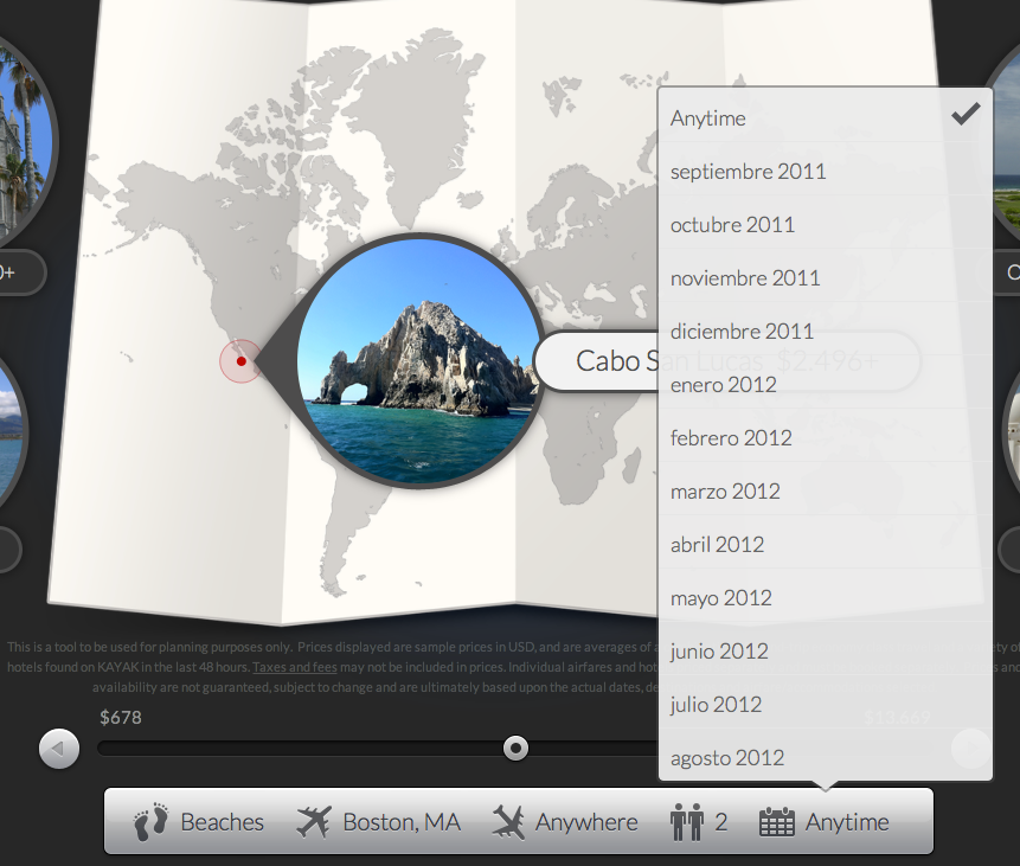
Task: Click the checkmark next to Anytime
Action: point(965,114)
